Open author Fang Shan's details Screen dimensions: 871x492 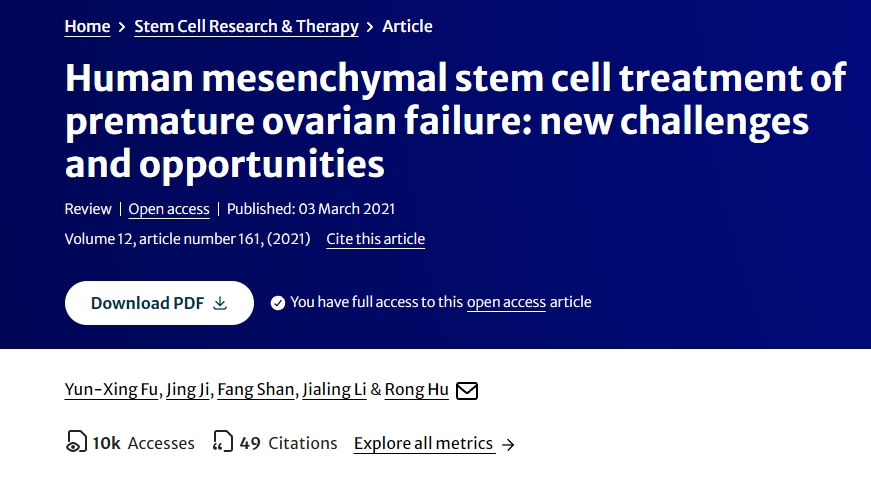256,389
